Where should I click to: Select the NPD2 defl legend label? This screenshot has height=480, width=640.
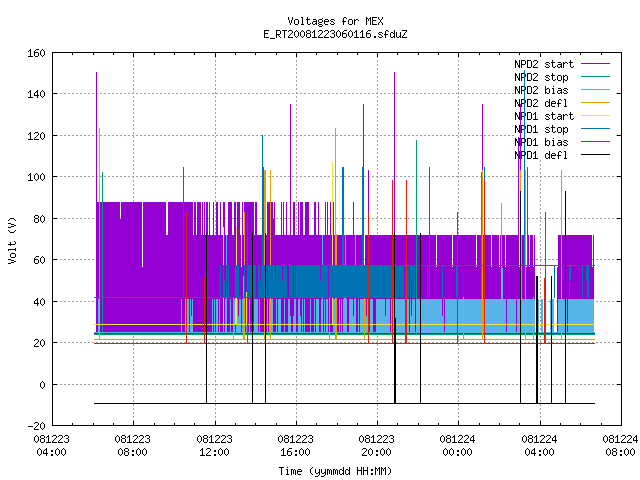(541, 103)
